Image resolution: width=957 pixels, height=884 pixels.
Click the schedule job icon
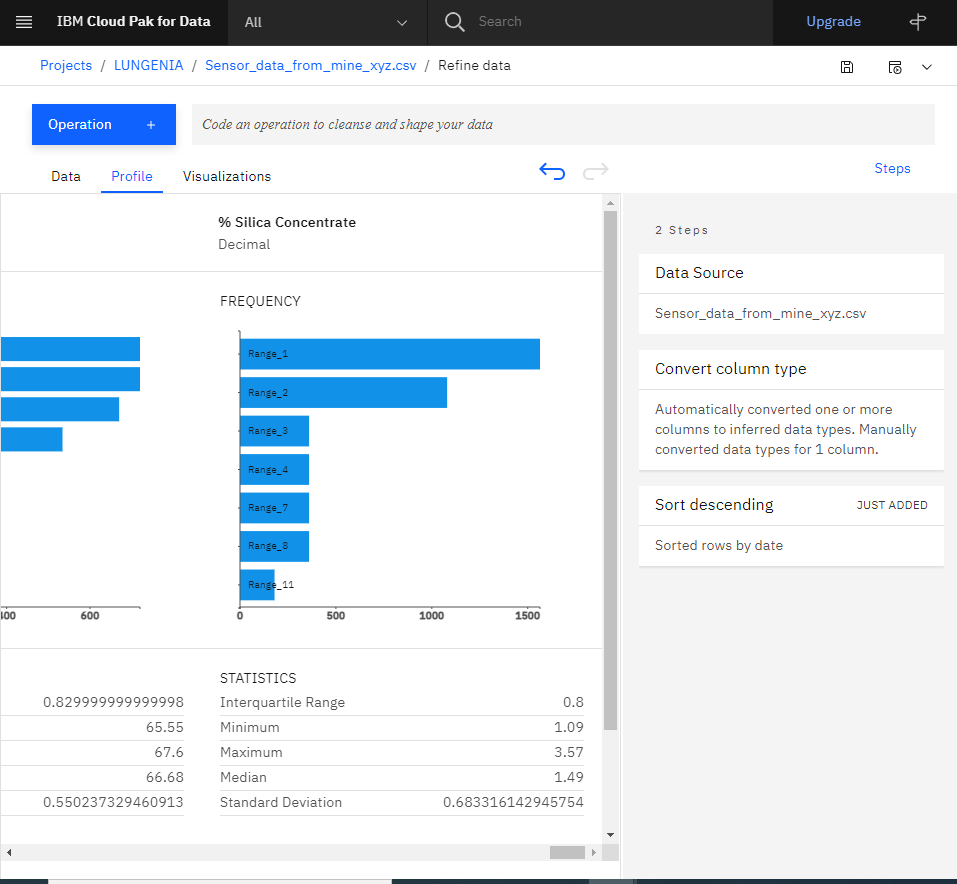[894, 67]
